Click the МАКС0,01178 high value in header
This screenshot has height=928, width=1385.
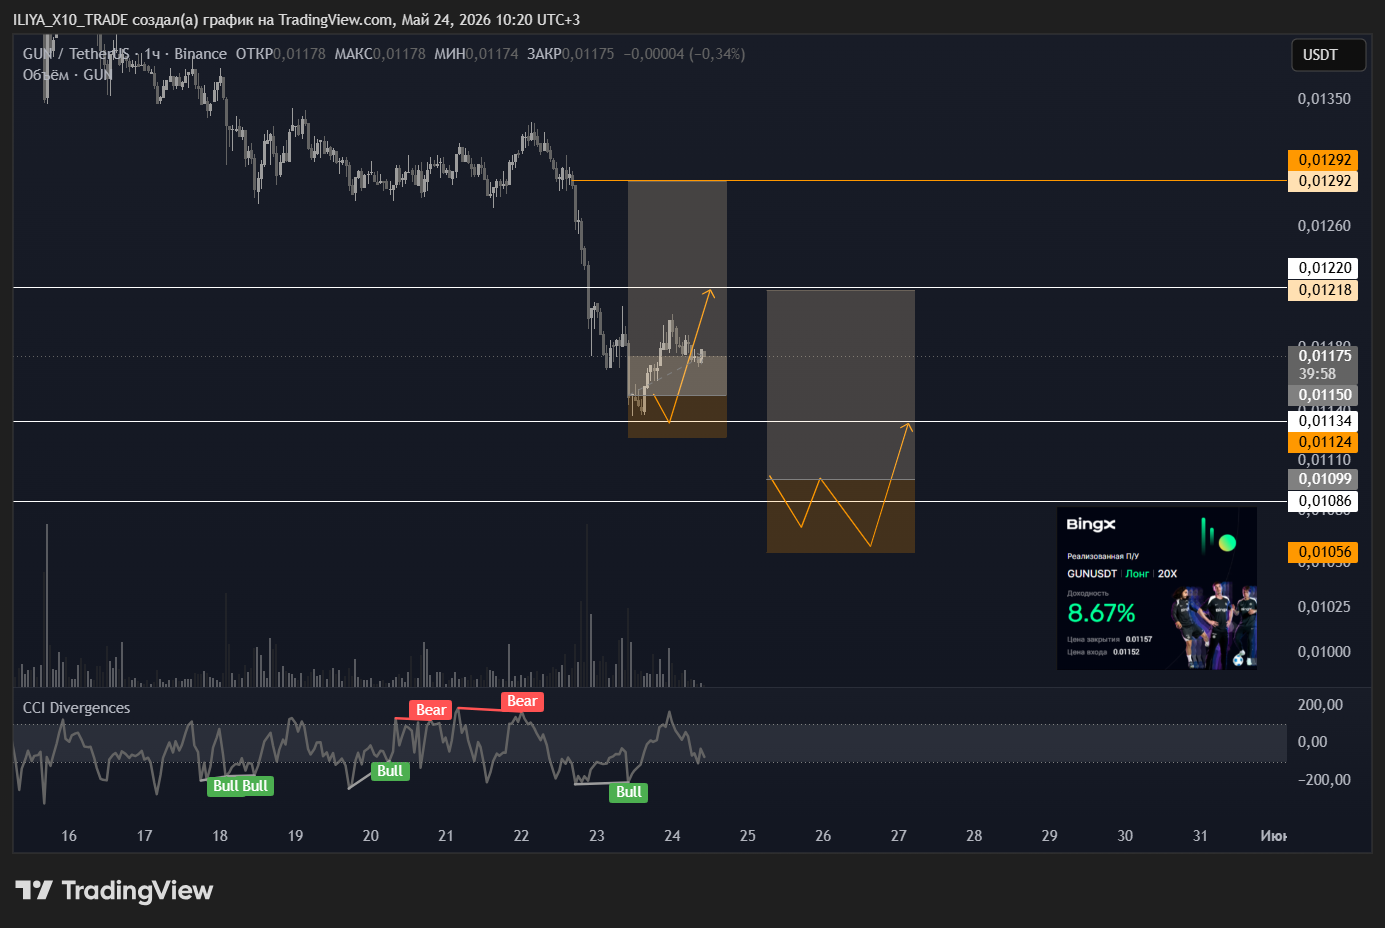coord(379,54)
